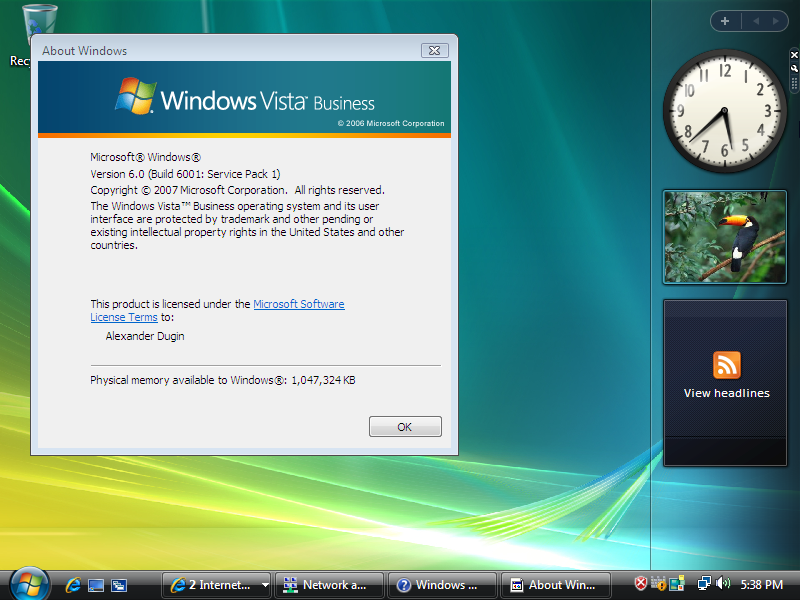Viewport: 800px width, 600px height.
Task: Click the physical memory 1,047,324 KB text
Action: [x=222, y=380]
